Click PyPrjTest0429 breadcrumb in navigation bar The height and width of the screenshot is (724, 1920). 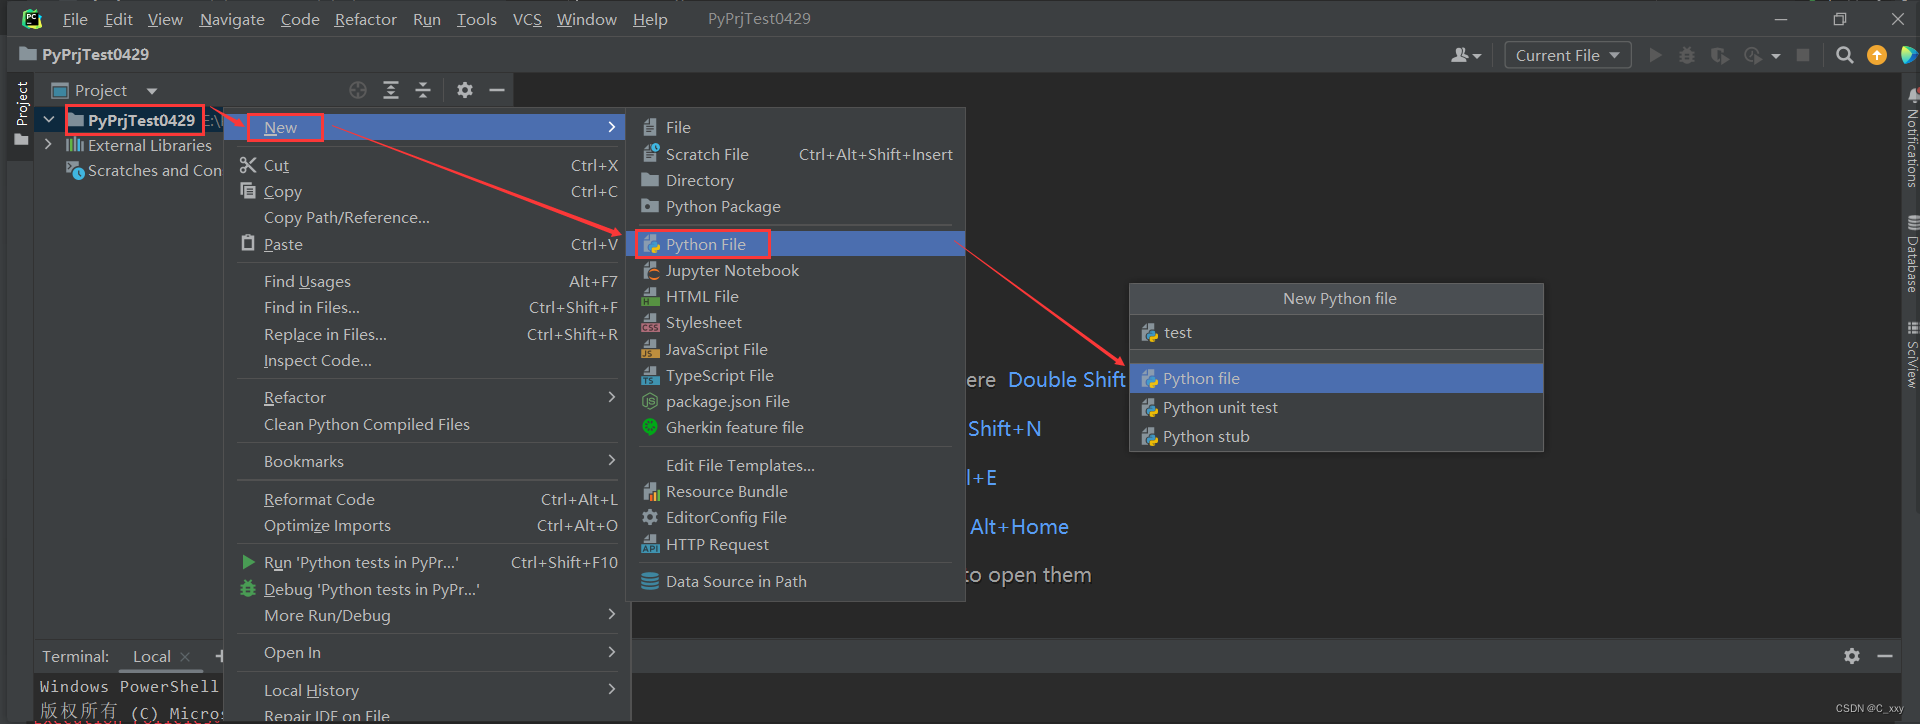click(x=84, y=55)
